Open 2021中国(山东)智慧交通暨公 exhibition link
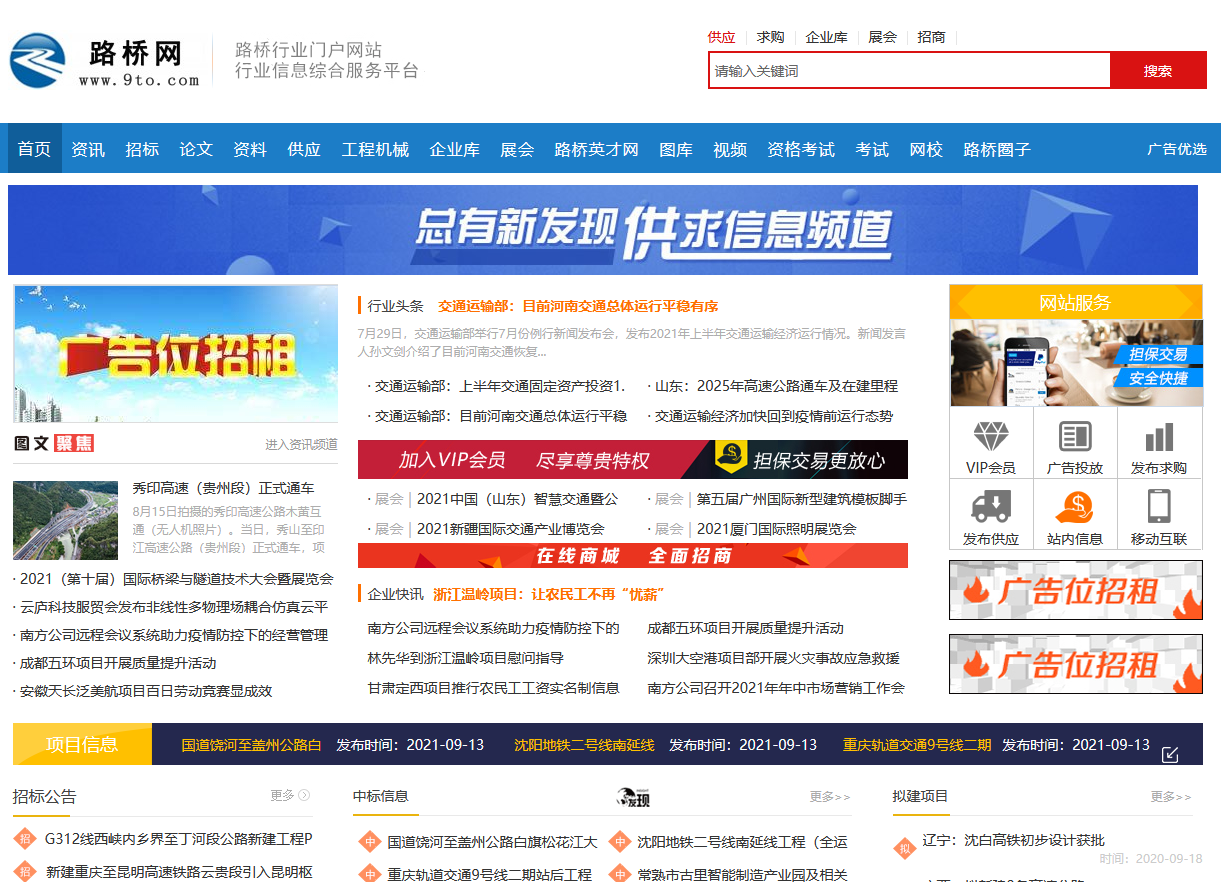Image resolution: width=1221 pixels, height=882 pixels. [x=517, y=498]
